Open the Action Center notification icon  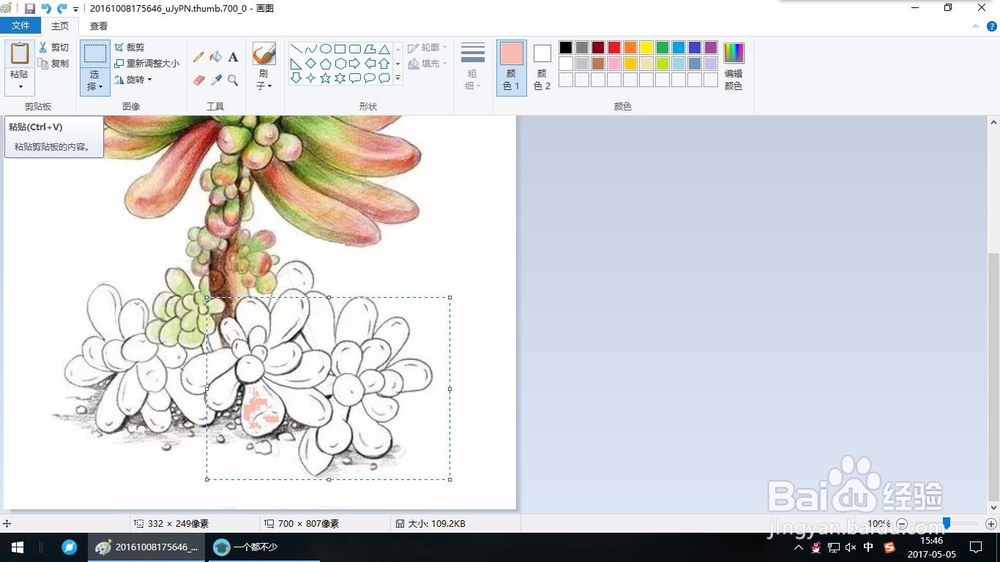(976, 547)
